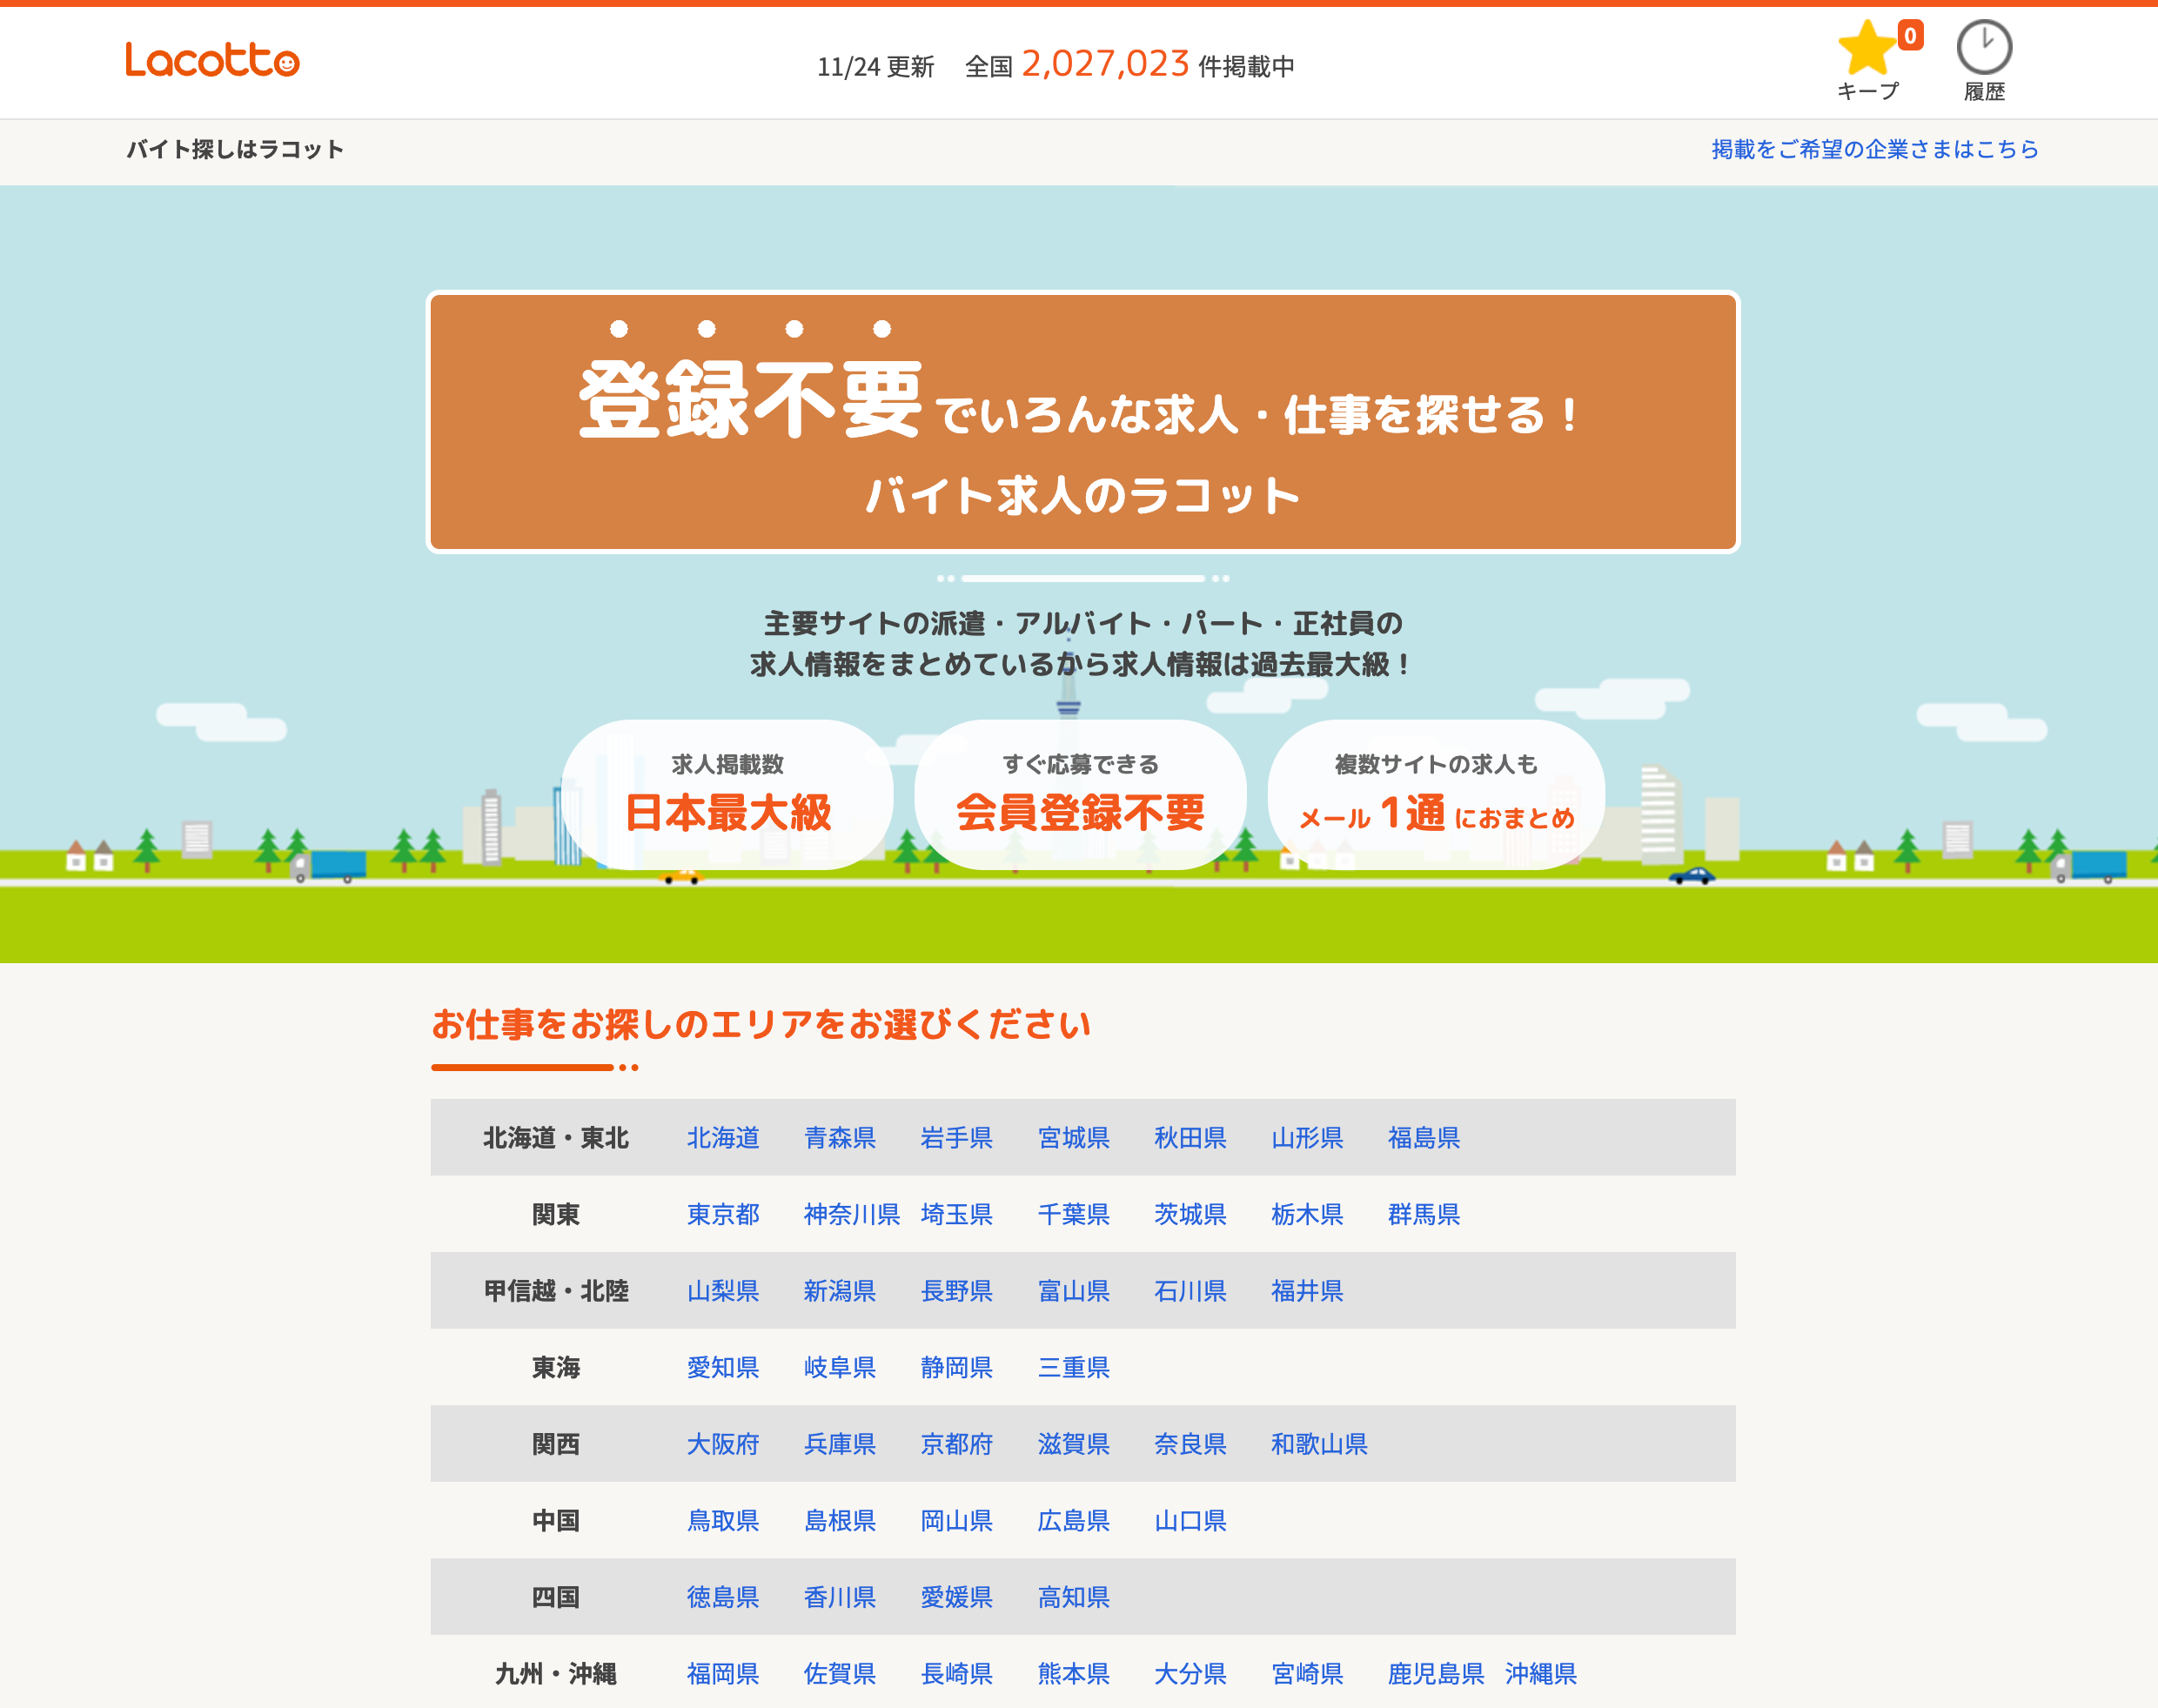The image size is (2158, 1708).
Task: Click the Lacotto logo
Action: coord(212,61)
